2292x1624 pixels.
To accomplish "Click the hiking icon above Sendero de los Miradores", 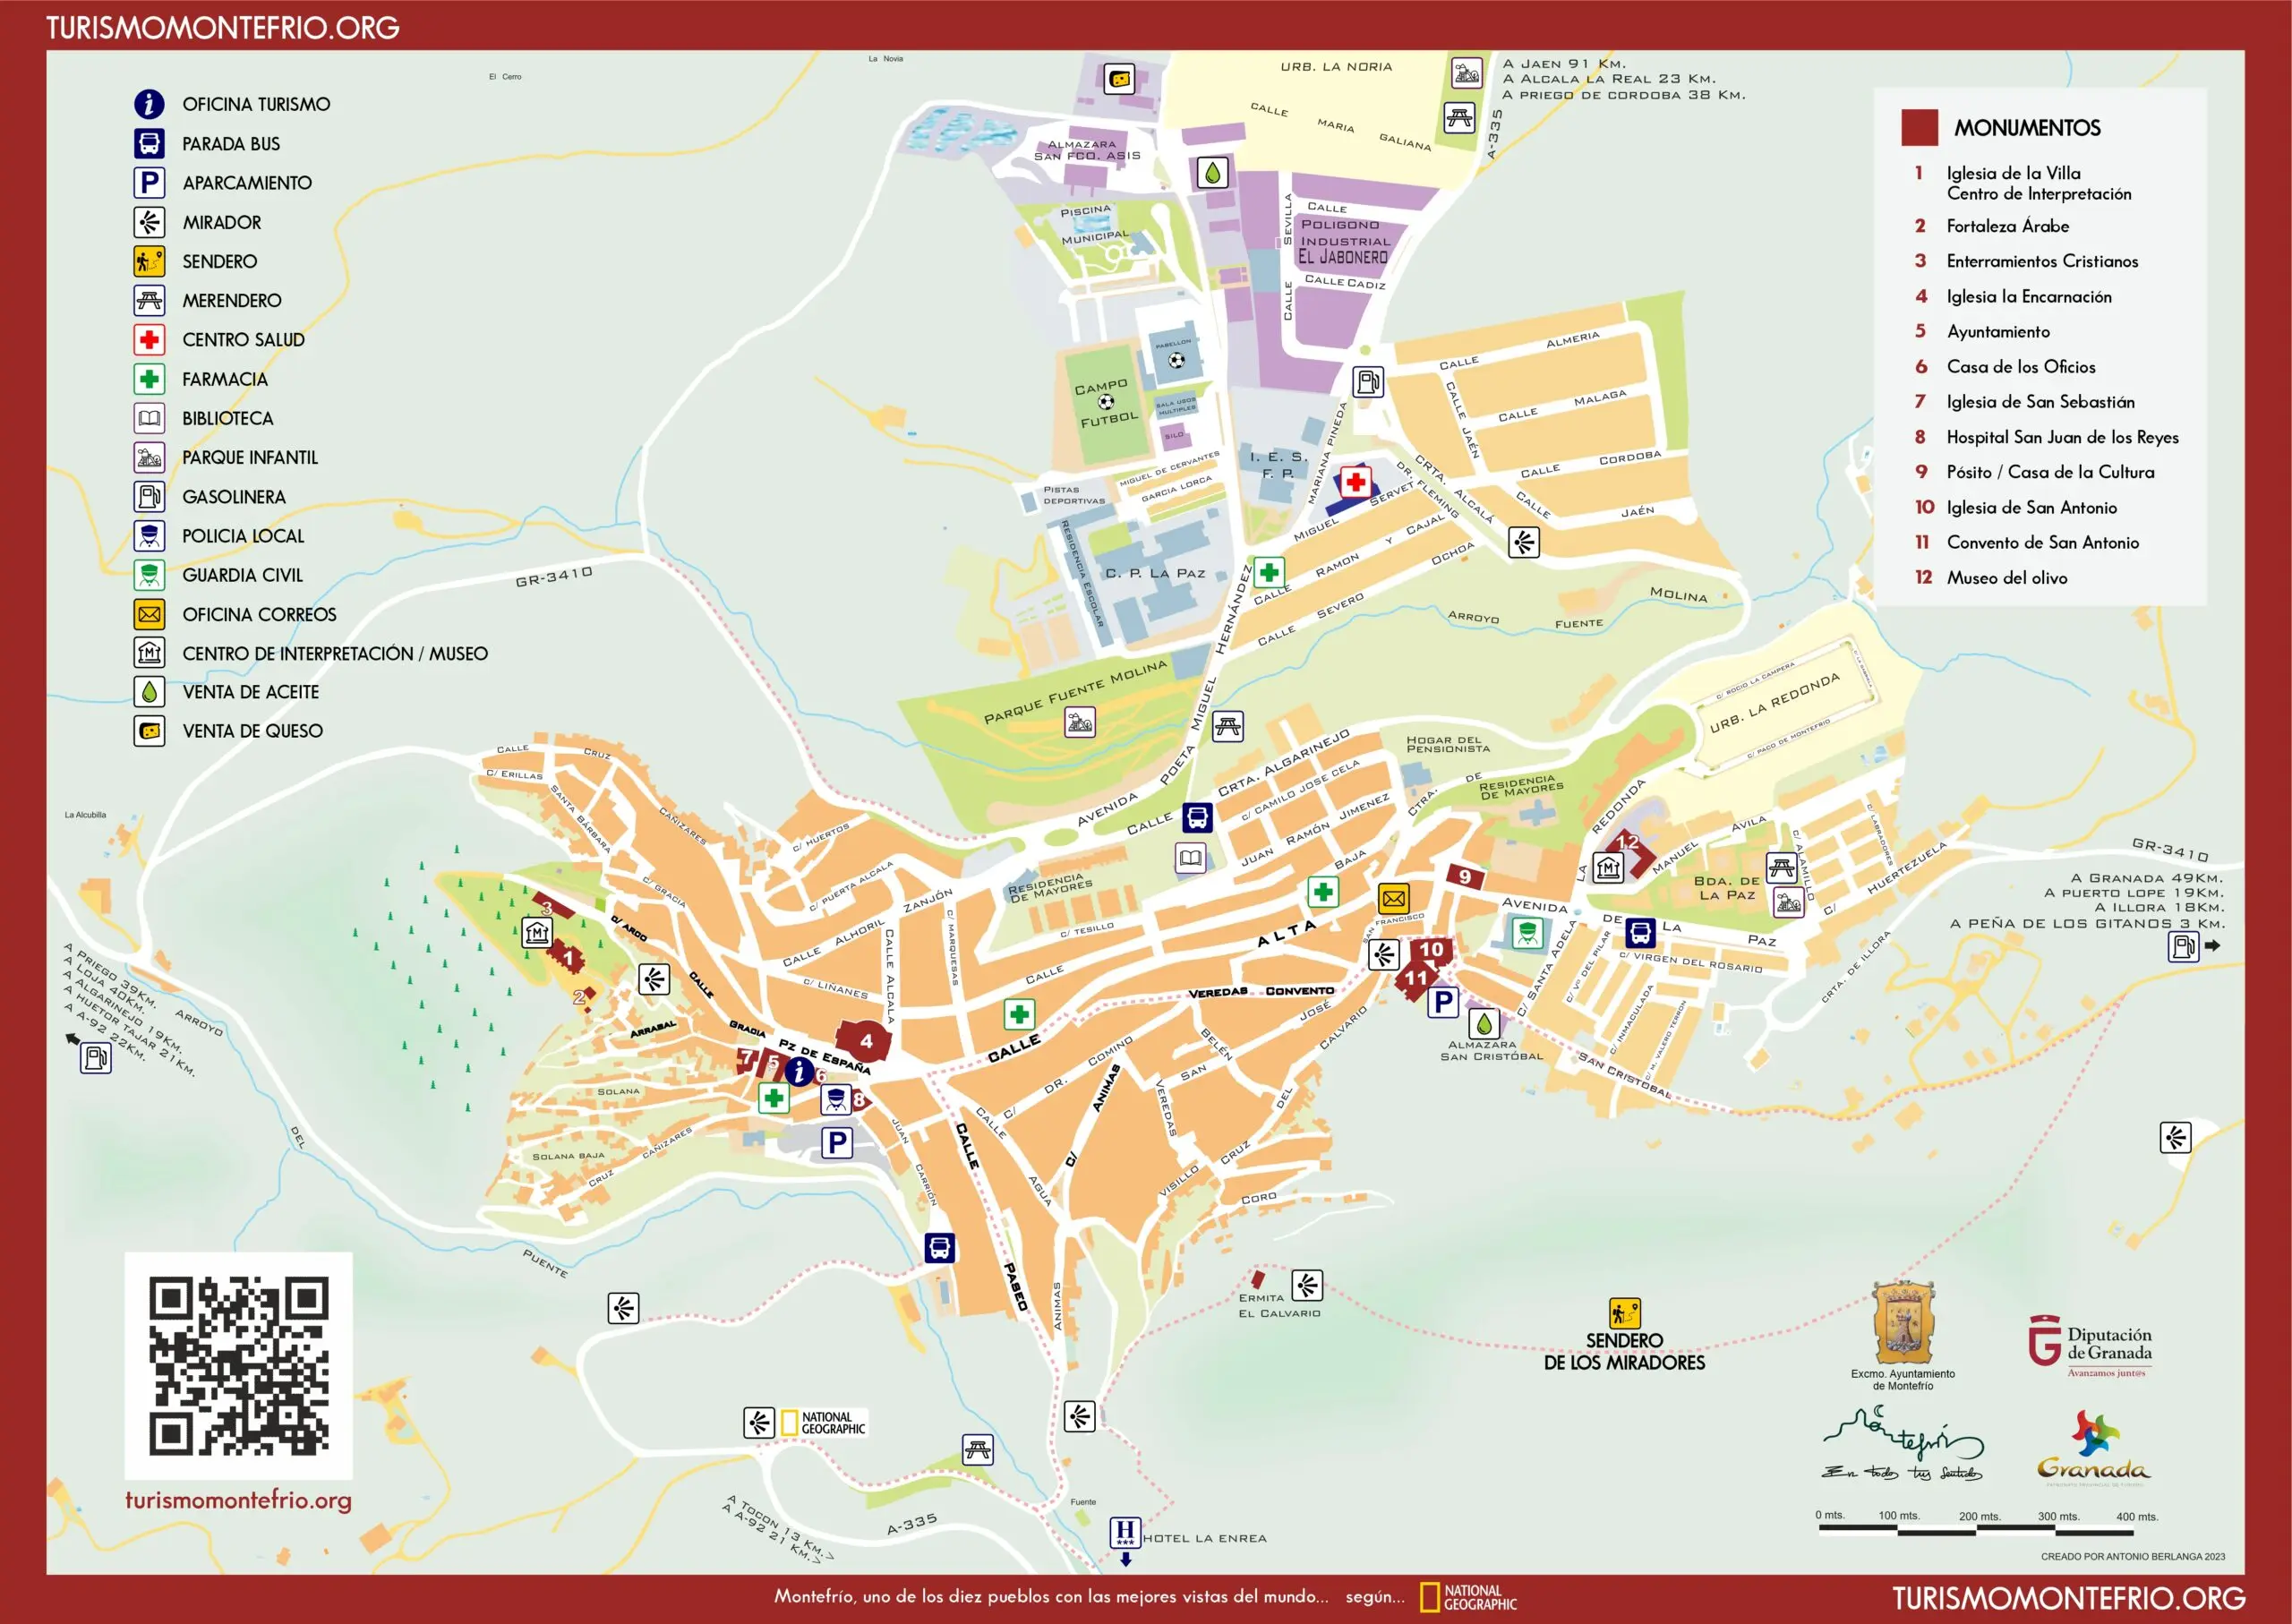I will coord(1624,1313).
